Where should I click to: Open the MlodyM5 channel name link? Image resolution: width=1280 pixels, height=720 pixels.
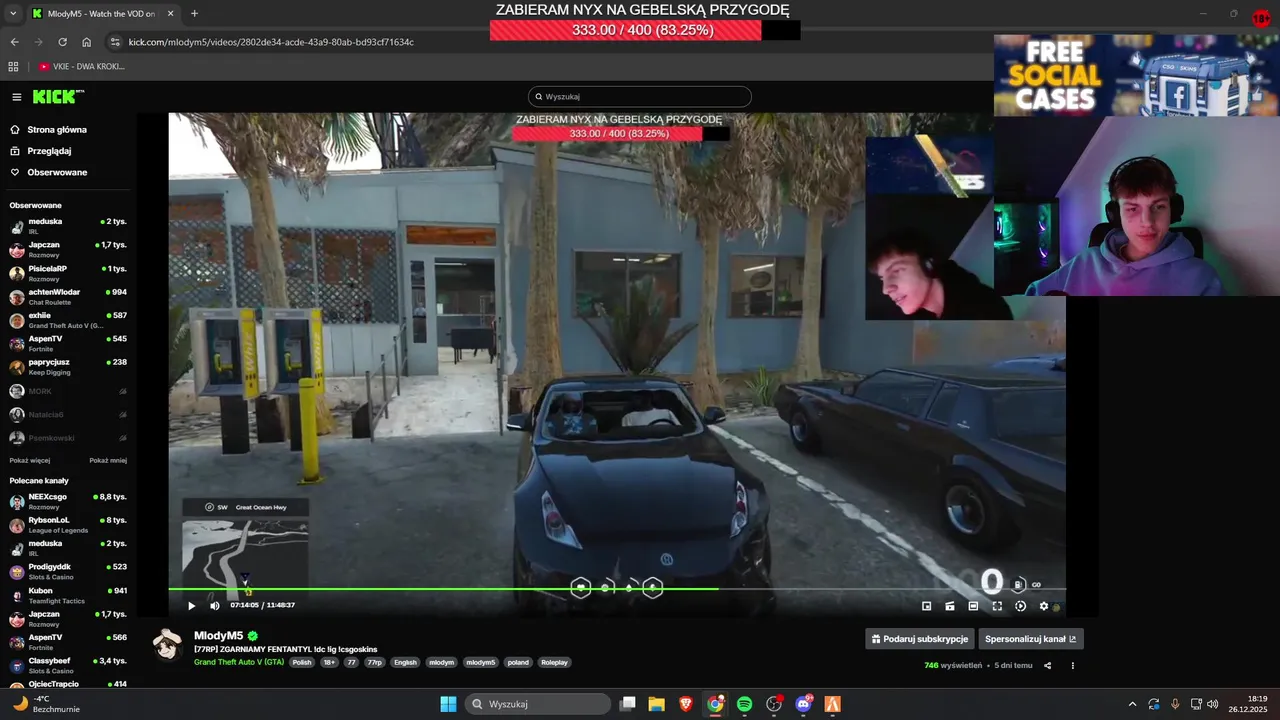point(218,635)
